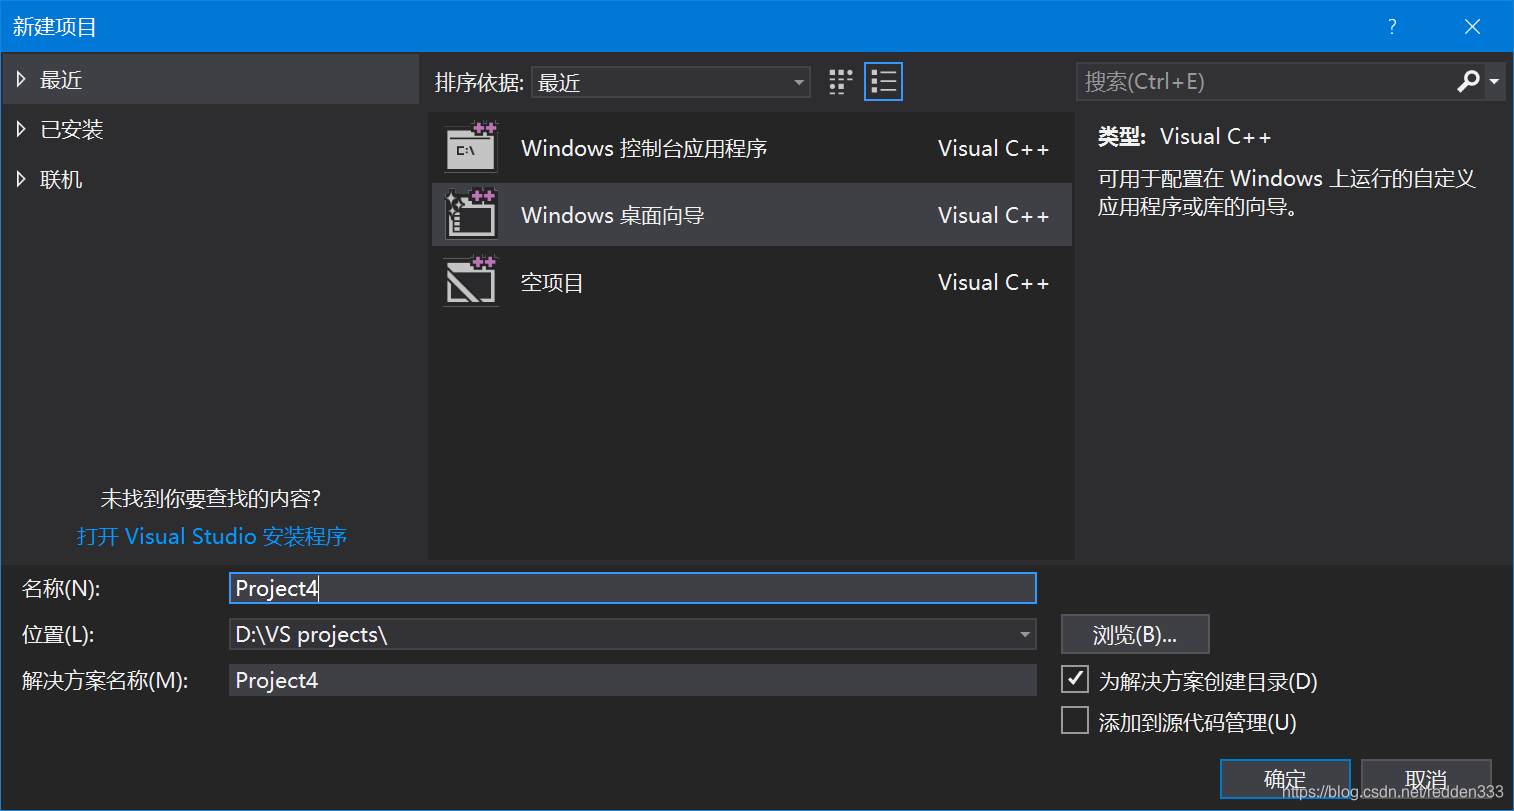
Task: Click Visual C++ label in 控制台应用程序 row
Action: pos(994,149)
